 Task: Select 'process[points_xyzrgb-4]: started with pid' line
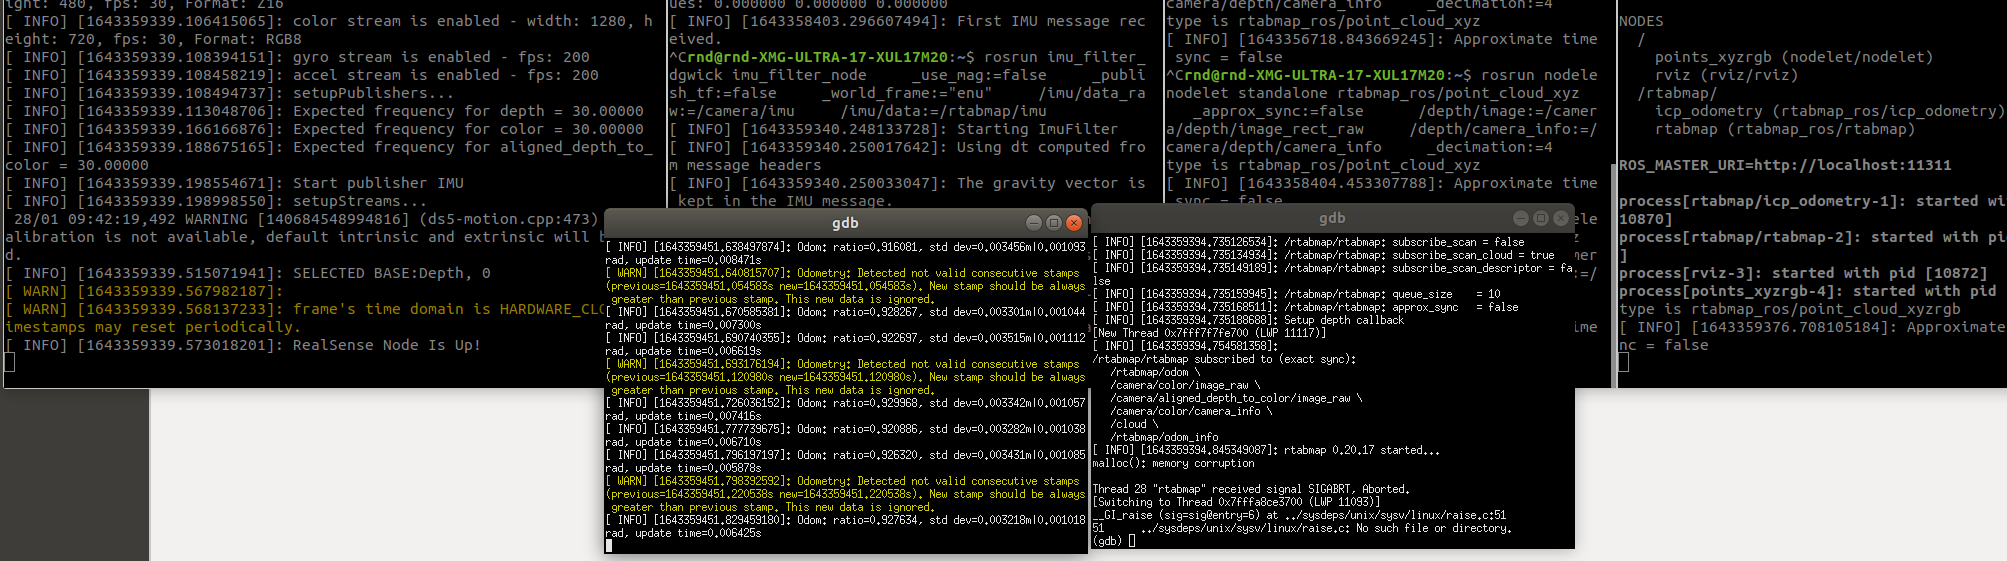(1807, 291)
